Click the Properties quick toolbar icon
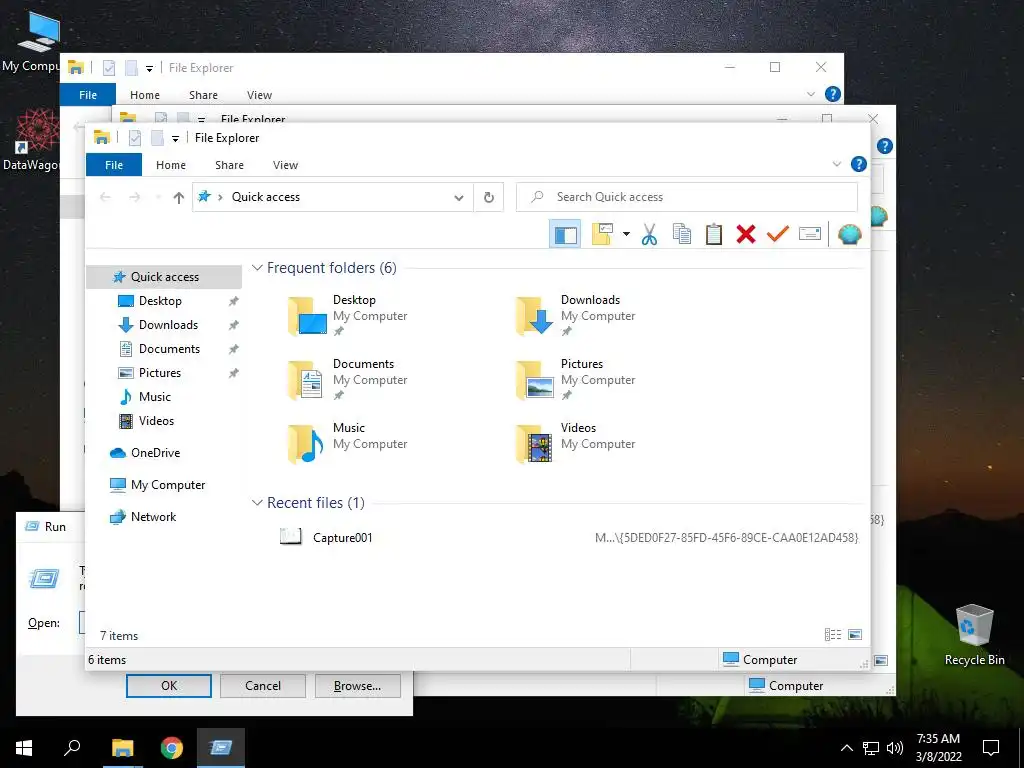The height and width of the screenshot is (768, 1024). tap(135, 138)
